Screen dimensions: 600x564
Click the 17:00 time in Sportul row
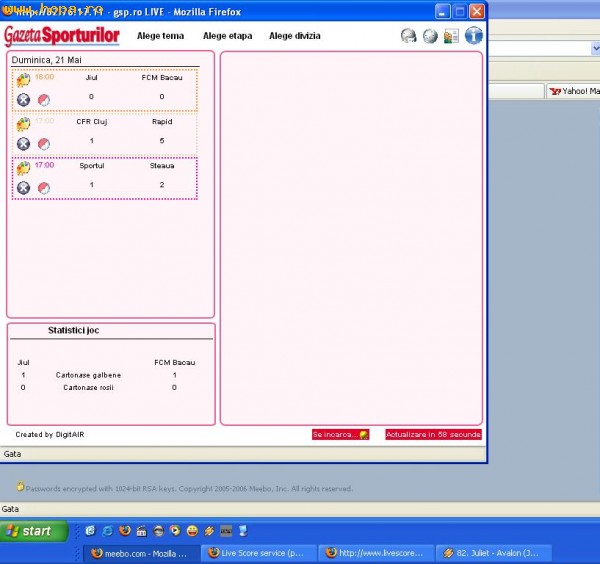[x=44, y=165]
